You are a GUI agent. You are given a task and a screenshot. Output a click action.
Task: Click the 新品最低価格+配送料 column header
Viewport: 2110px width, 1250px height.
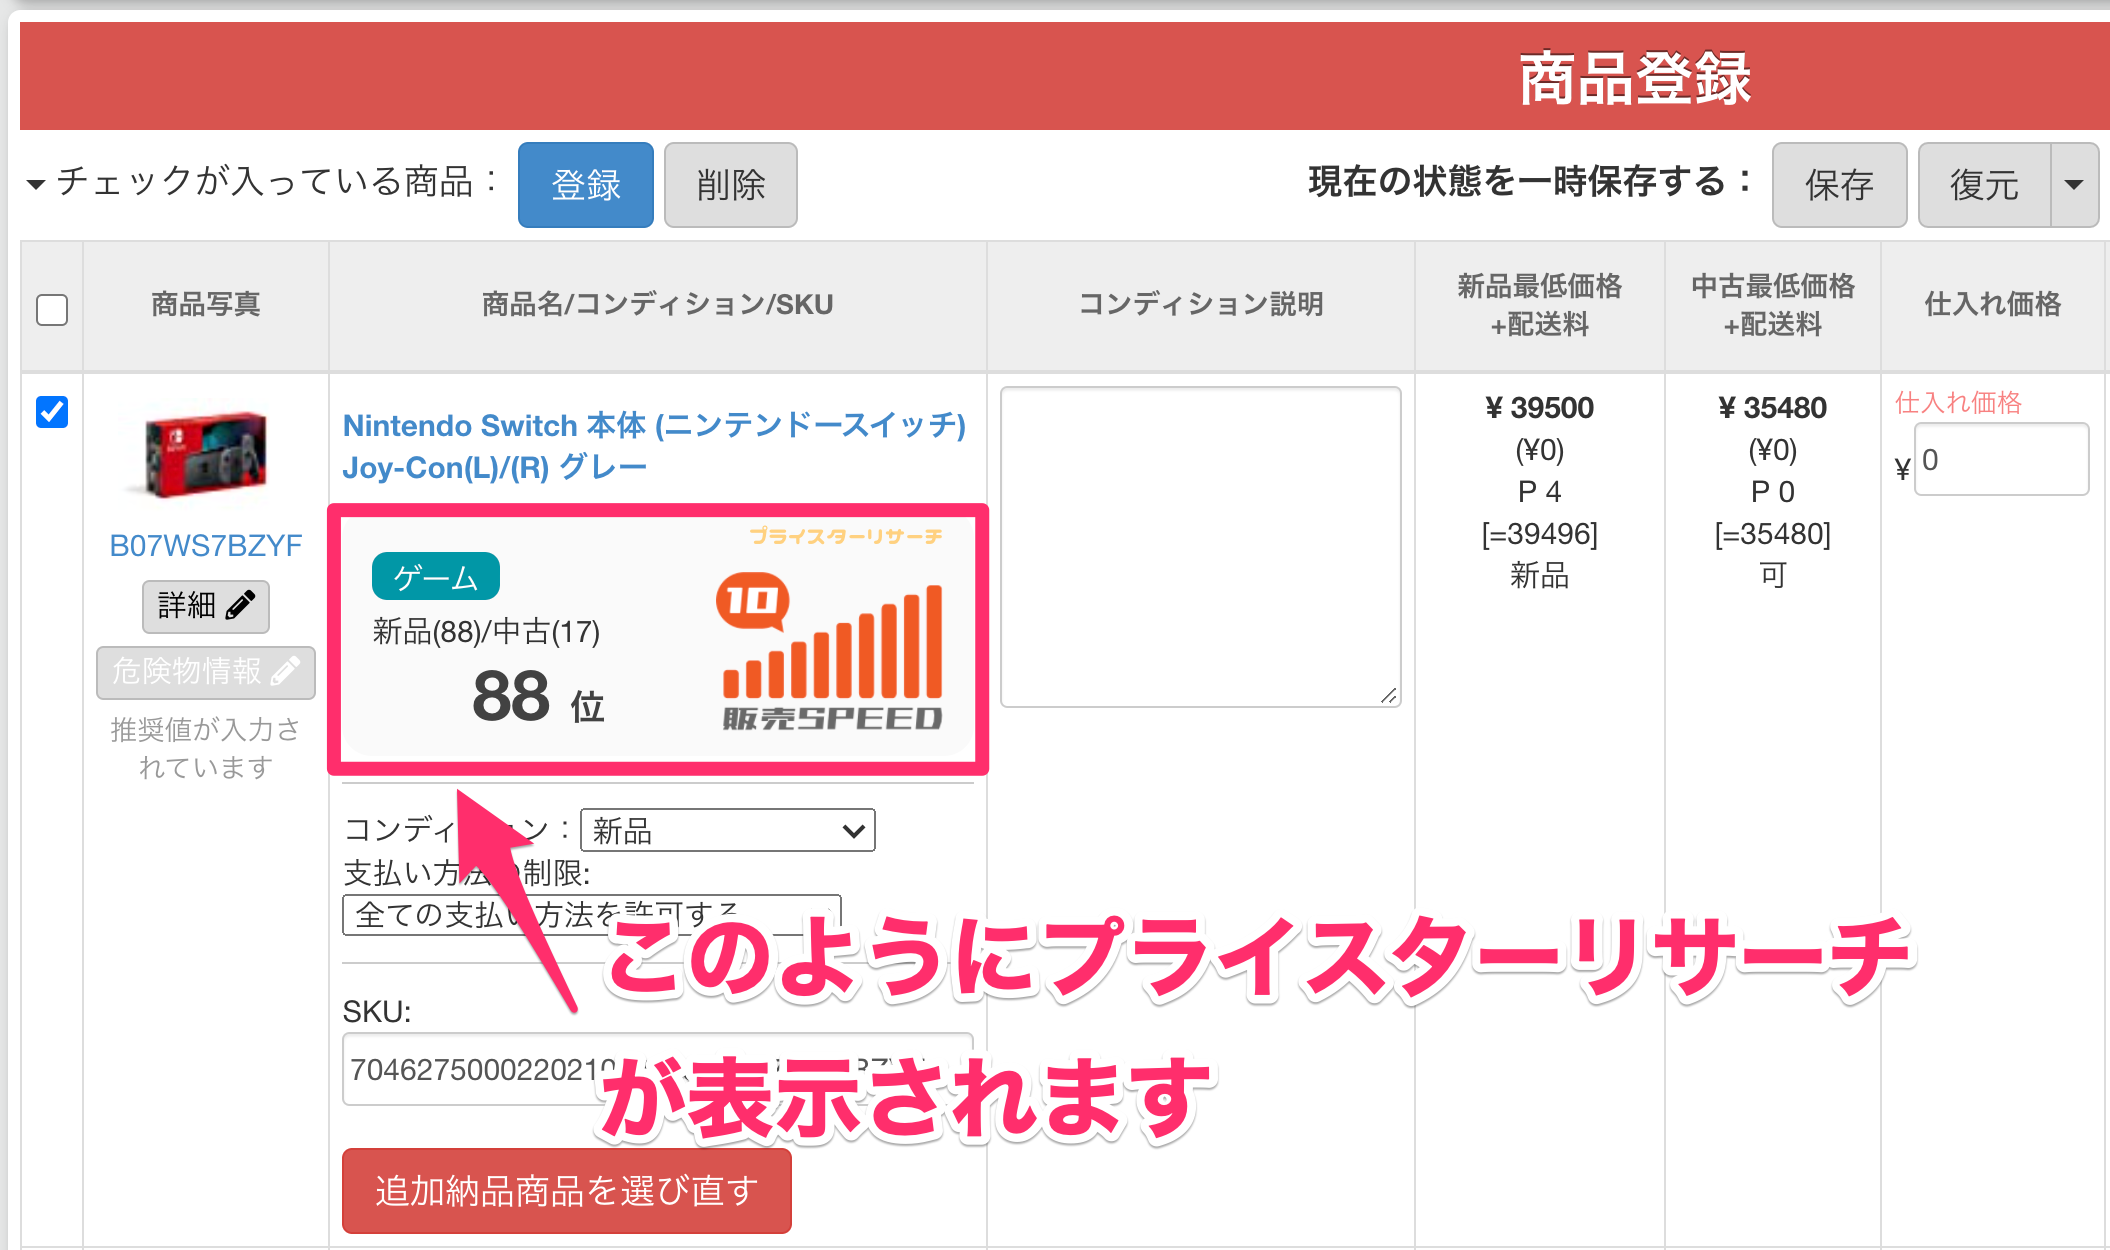1539,305
